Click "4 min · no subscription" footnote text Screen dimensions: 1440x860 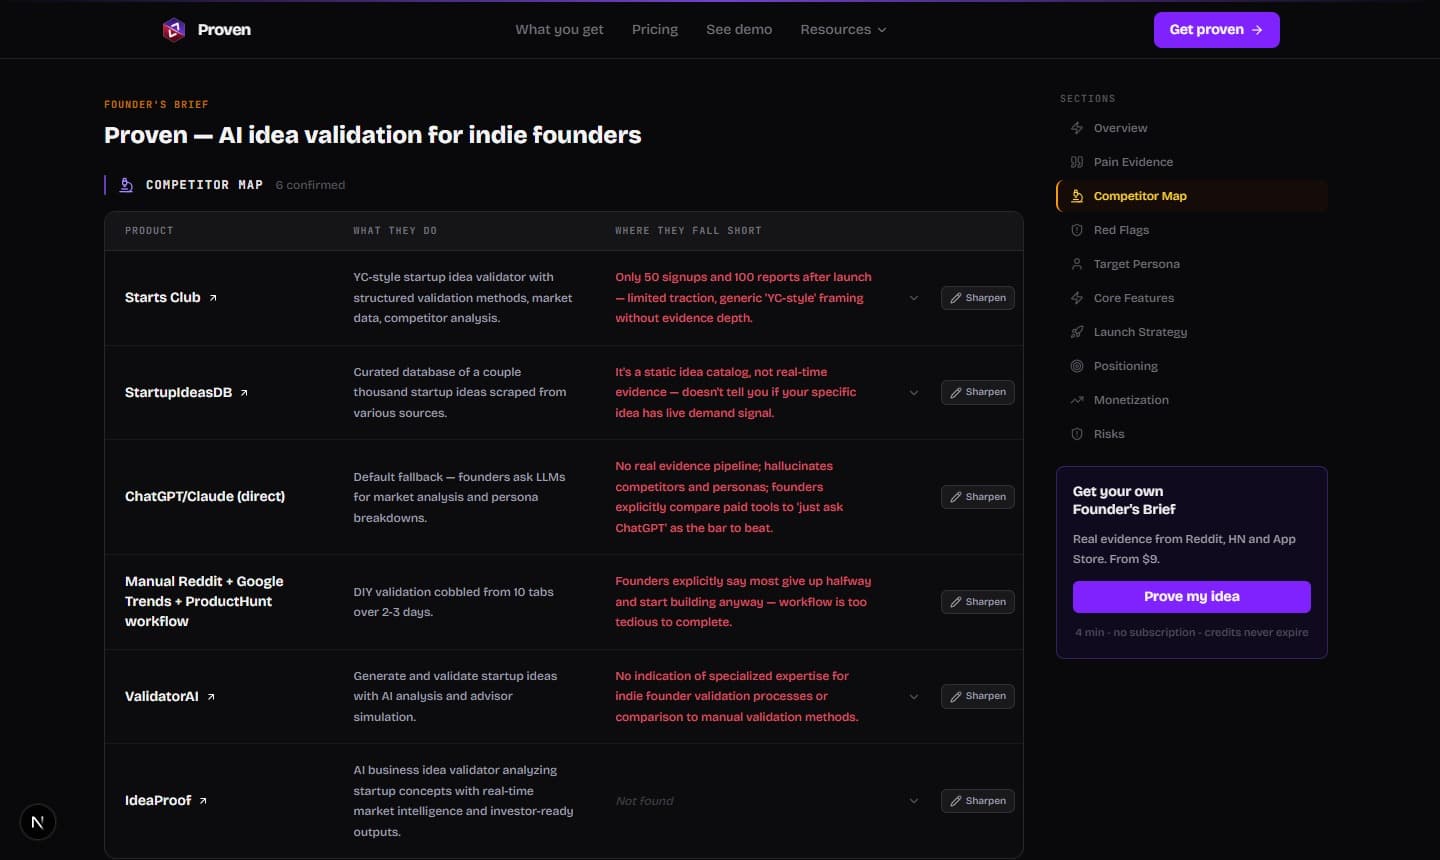(x=1192, y=633)
